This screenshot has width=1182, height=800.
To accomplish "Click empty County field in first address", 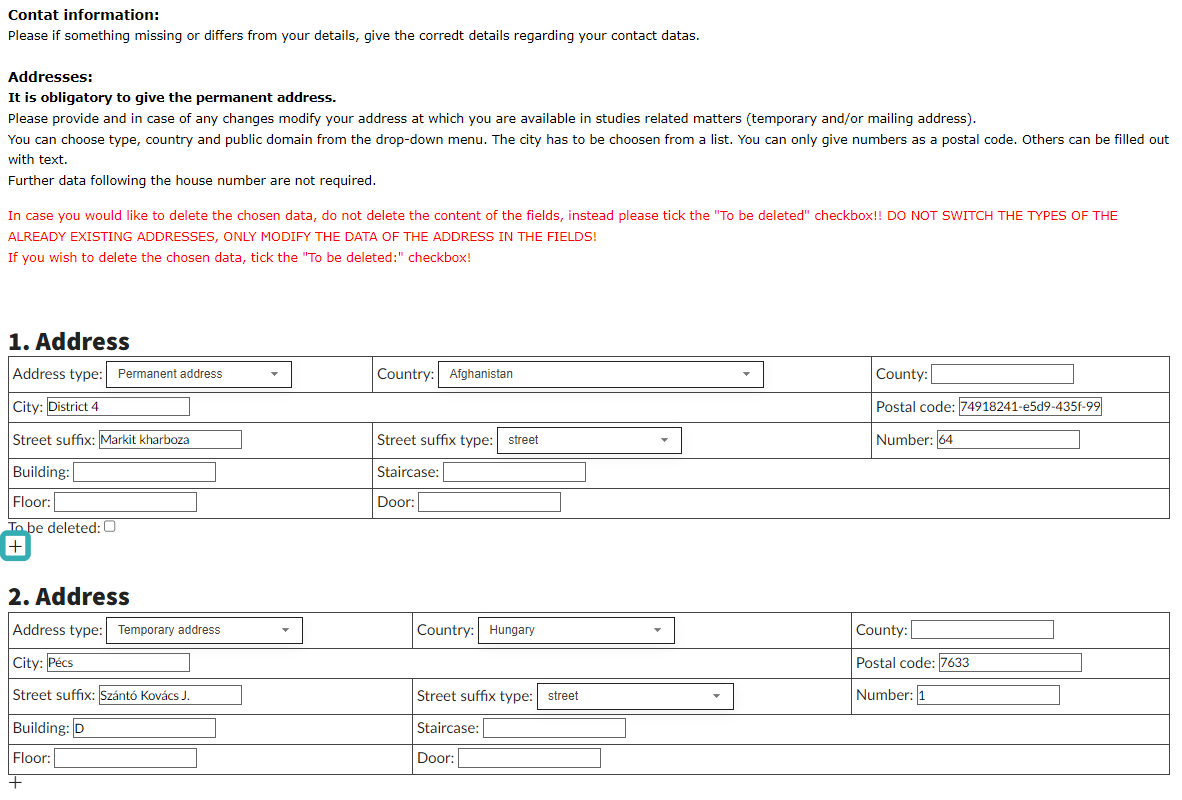I will (1002, 374).
